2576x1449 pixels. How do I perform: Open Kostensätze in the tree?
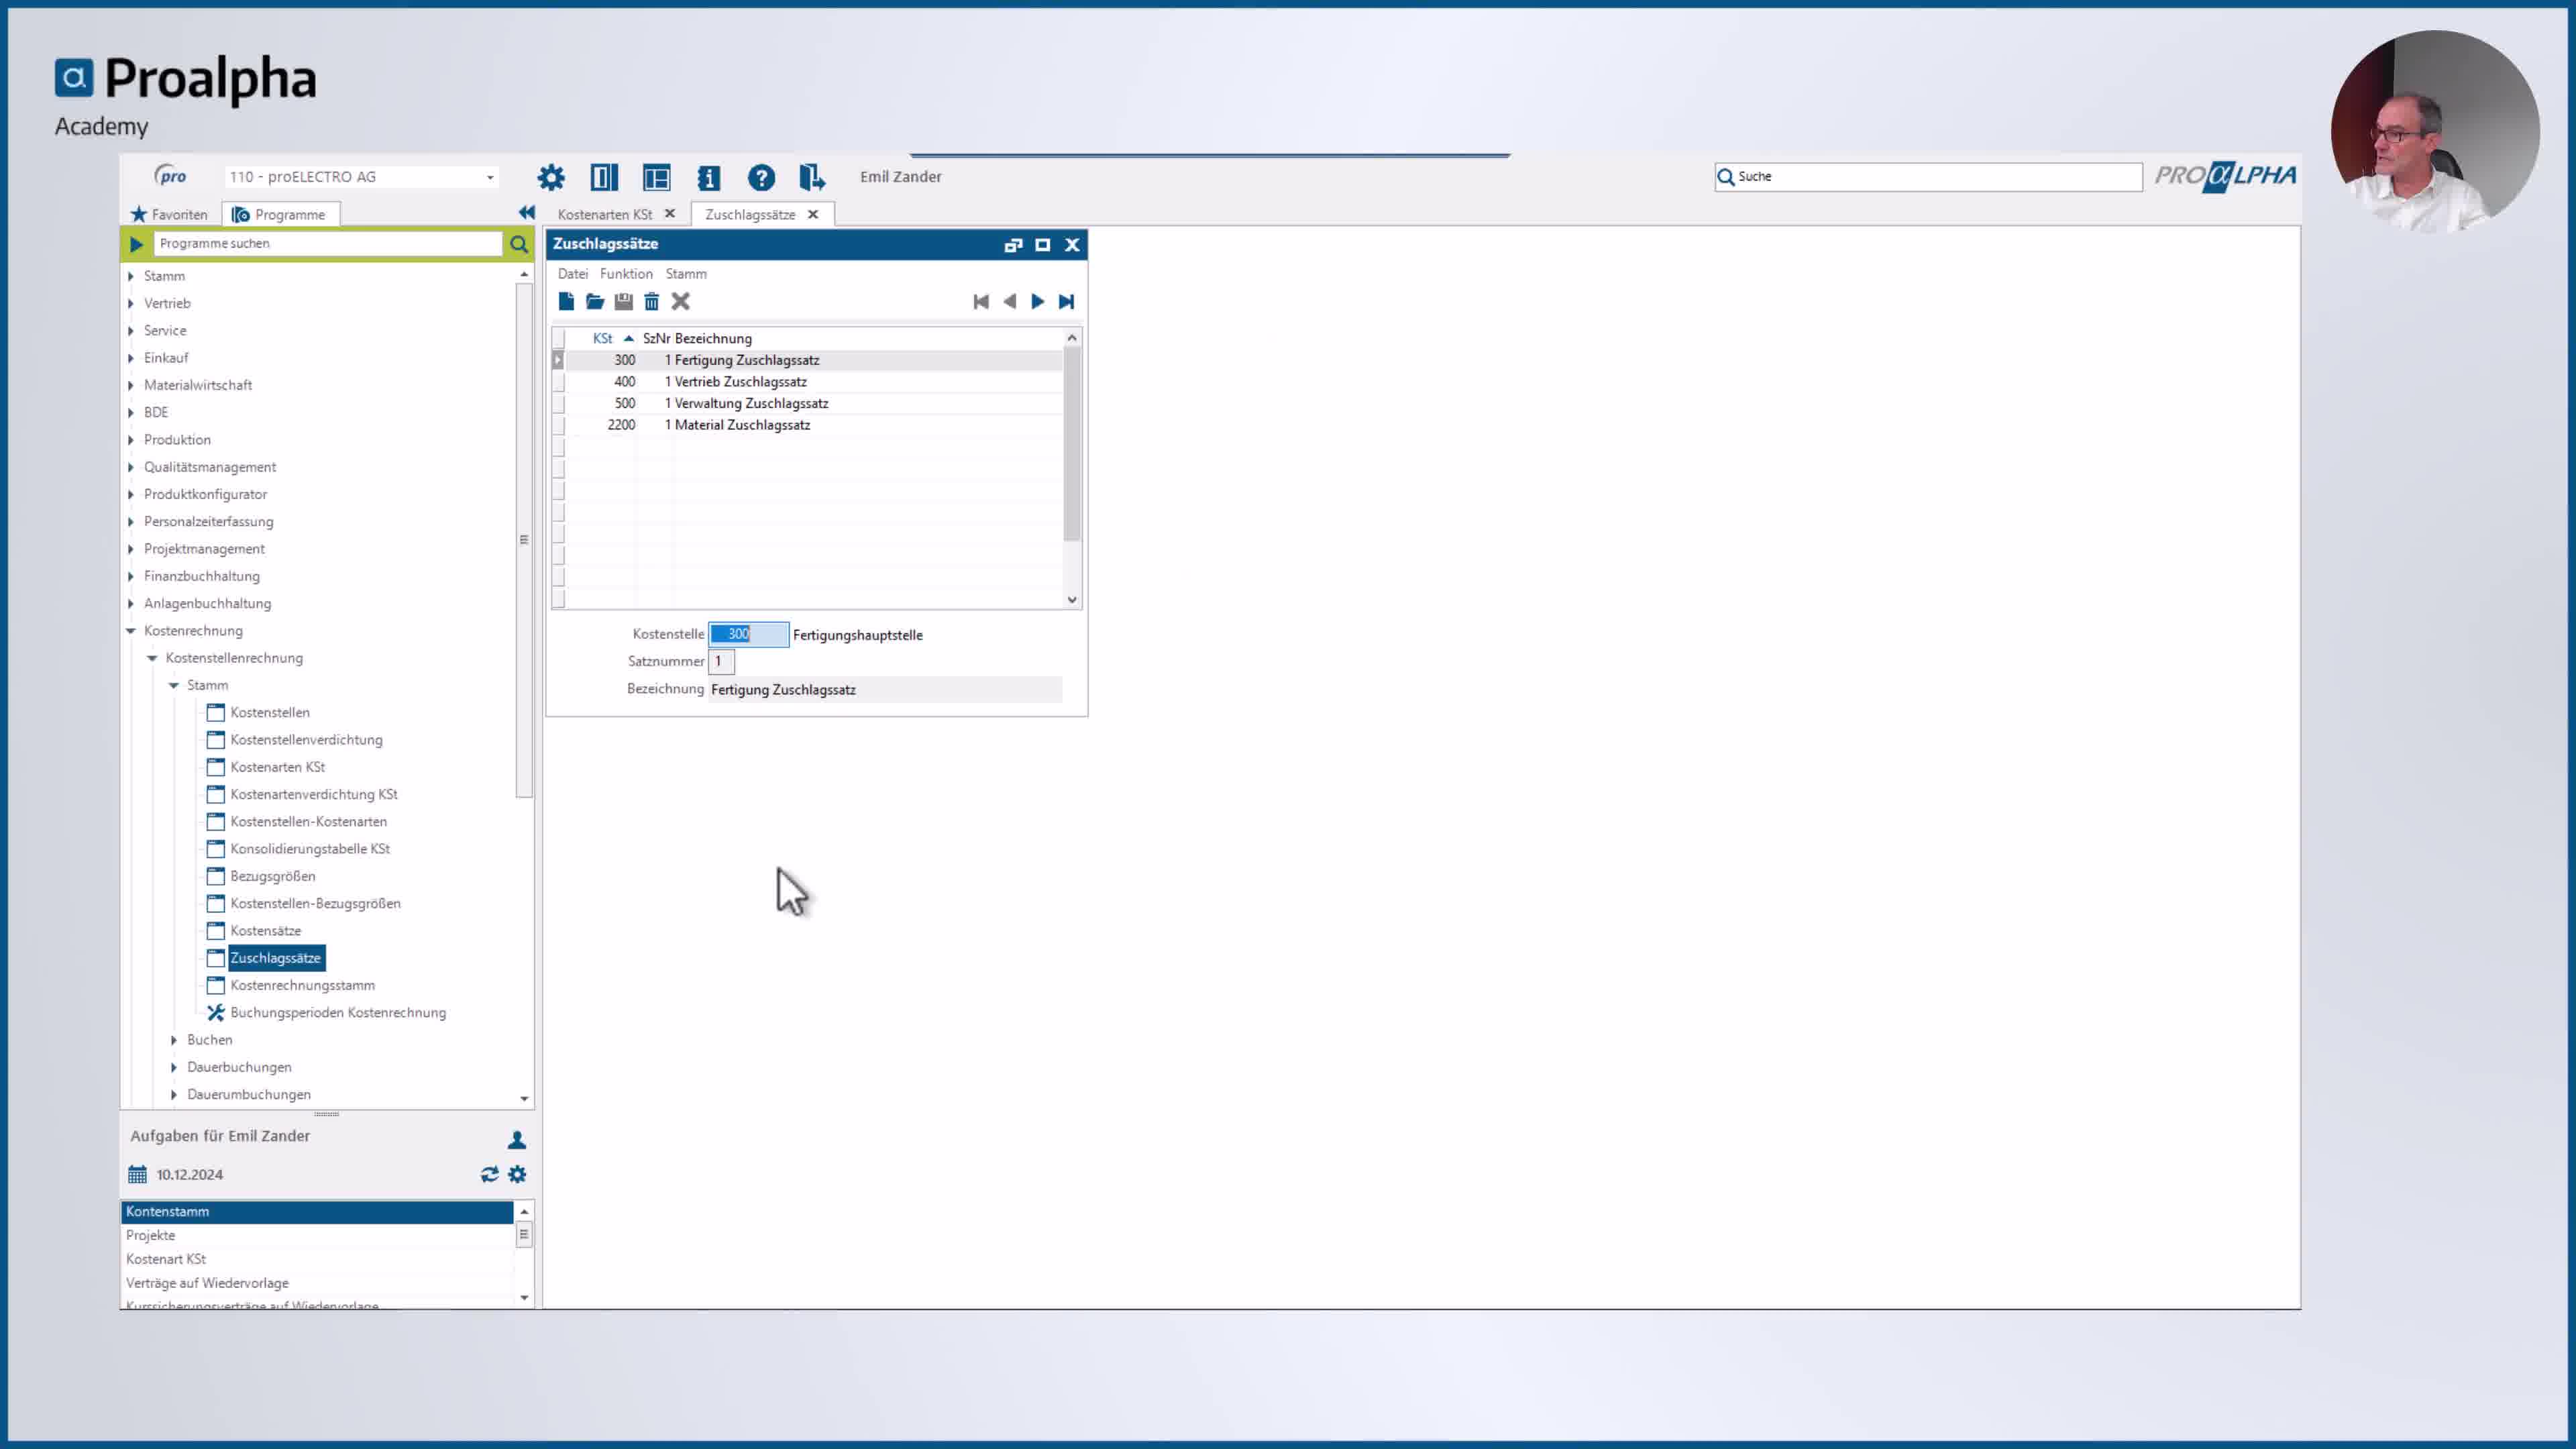coord(265,930)
